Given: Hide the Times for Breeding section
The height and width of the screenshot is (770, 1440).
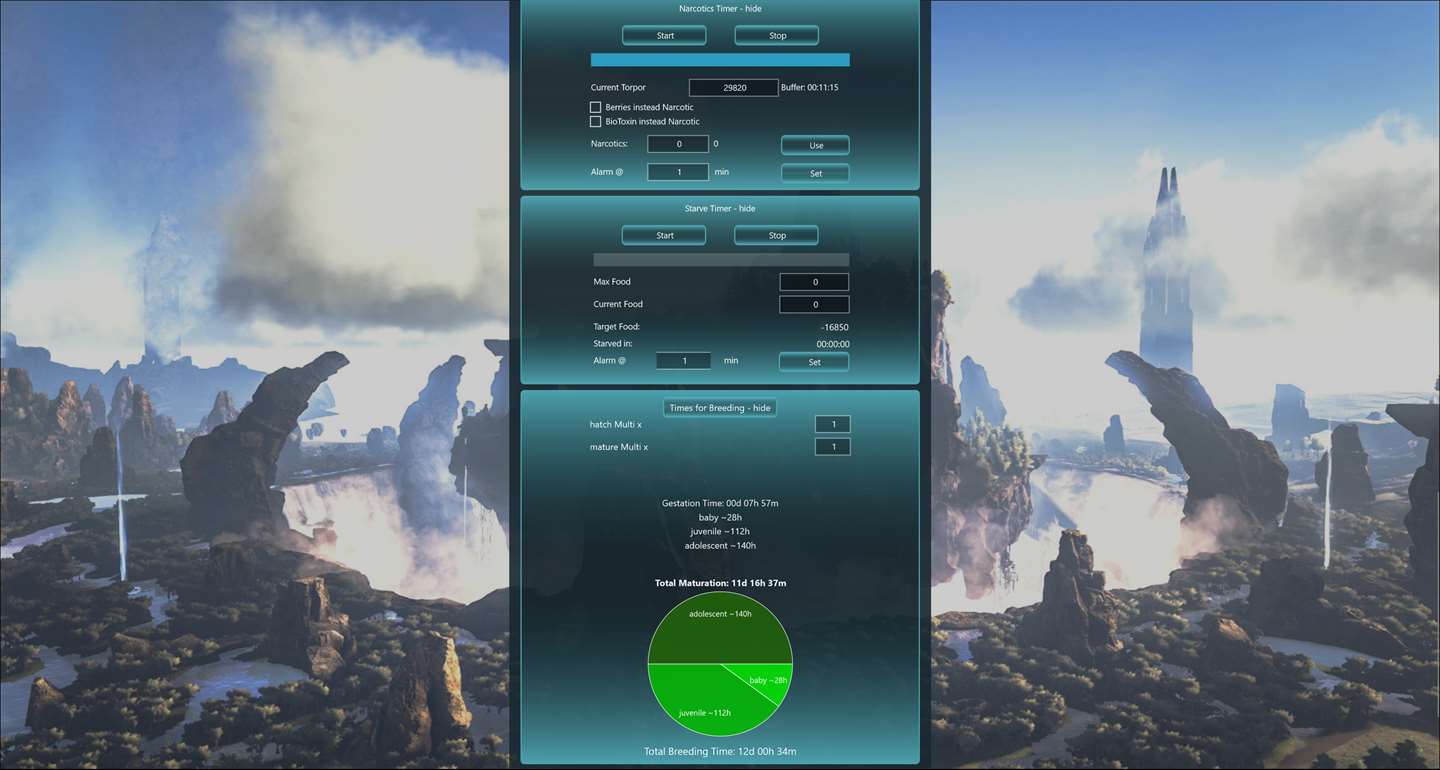Looking at the screenshot, I should point(720,408).
